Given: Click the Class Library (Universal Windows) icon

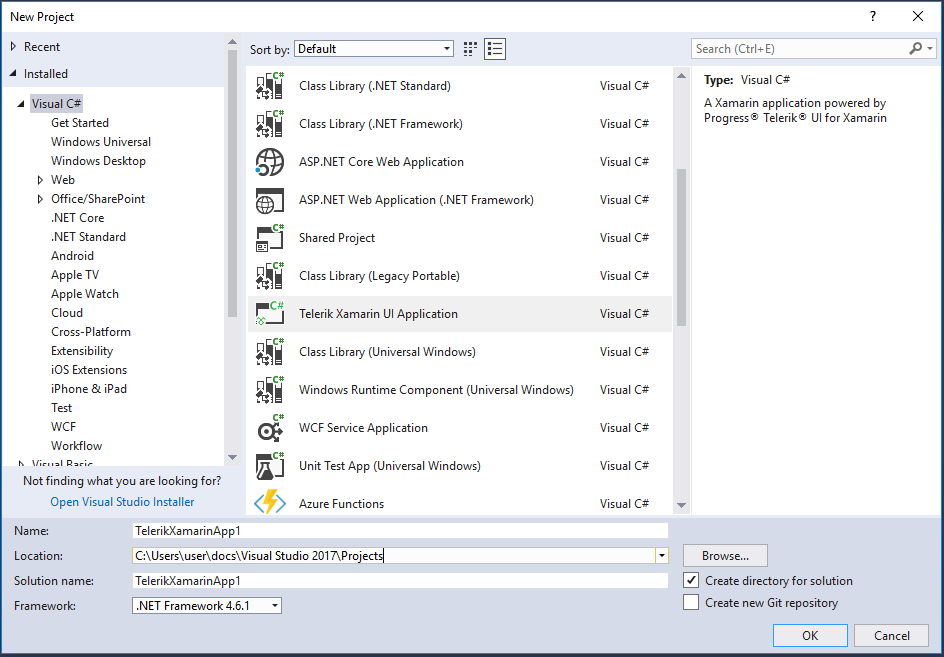Looking at the screenshot, I should pyautogui.click(x=270, y=352).
